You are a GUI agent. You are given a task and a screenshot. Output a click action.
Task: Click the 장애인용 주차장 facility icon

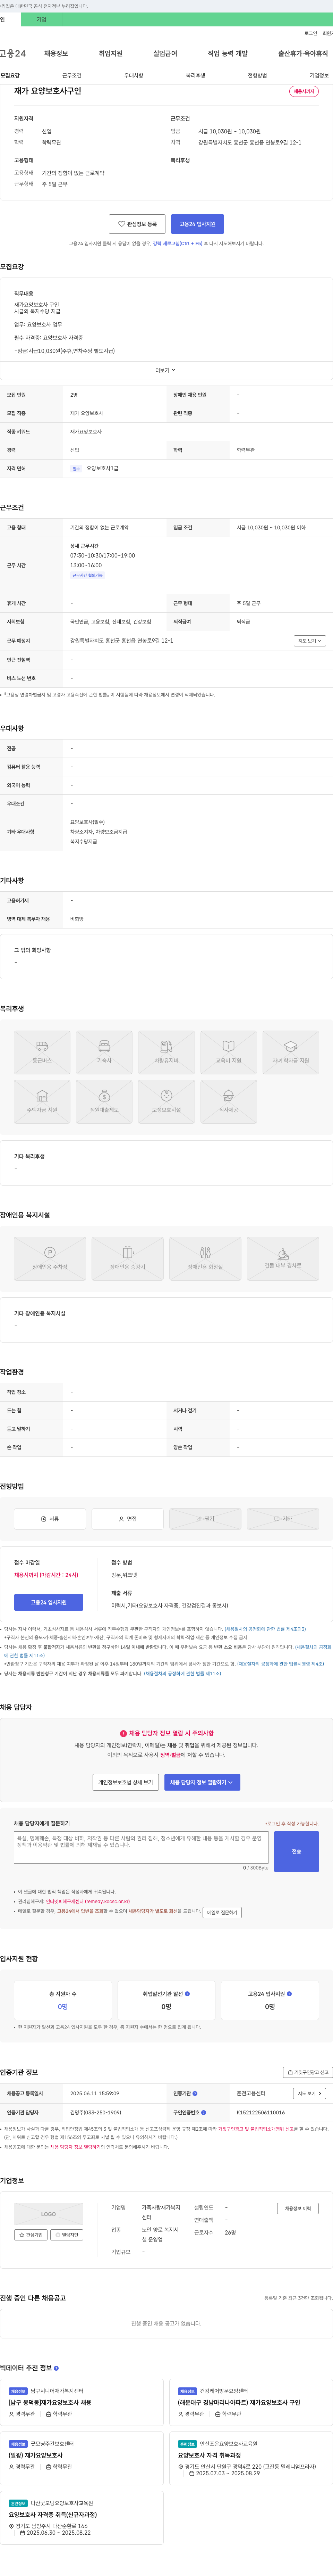pos(50,1259)
